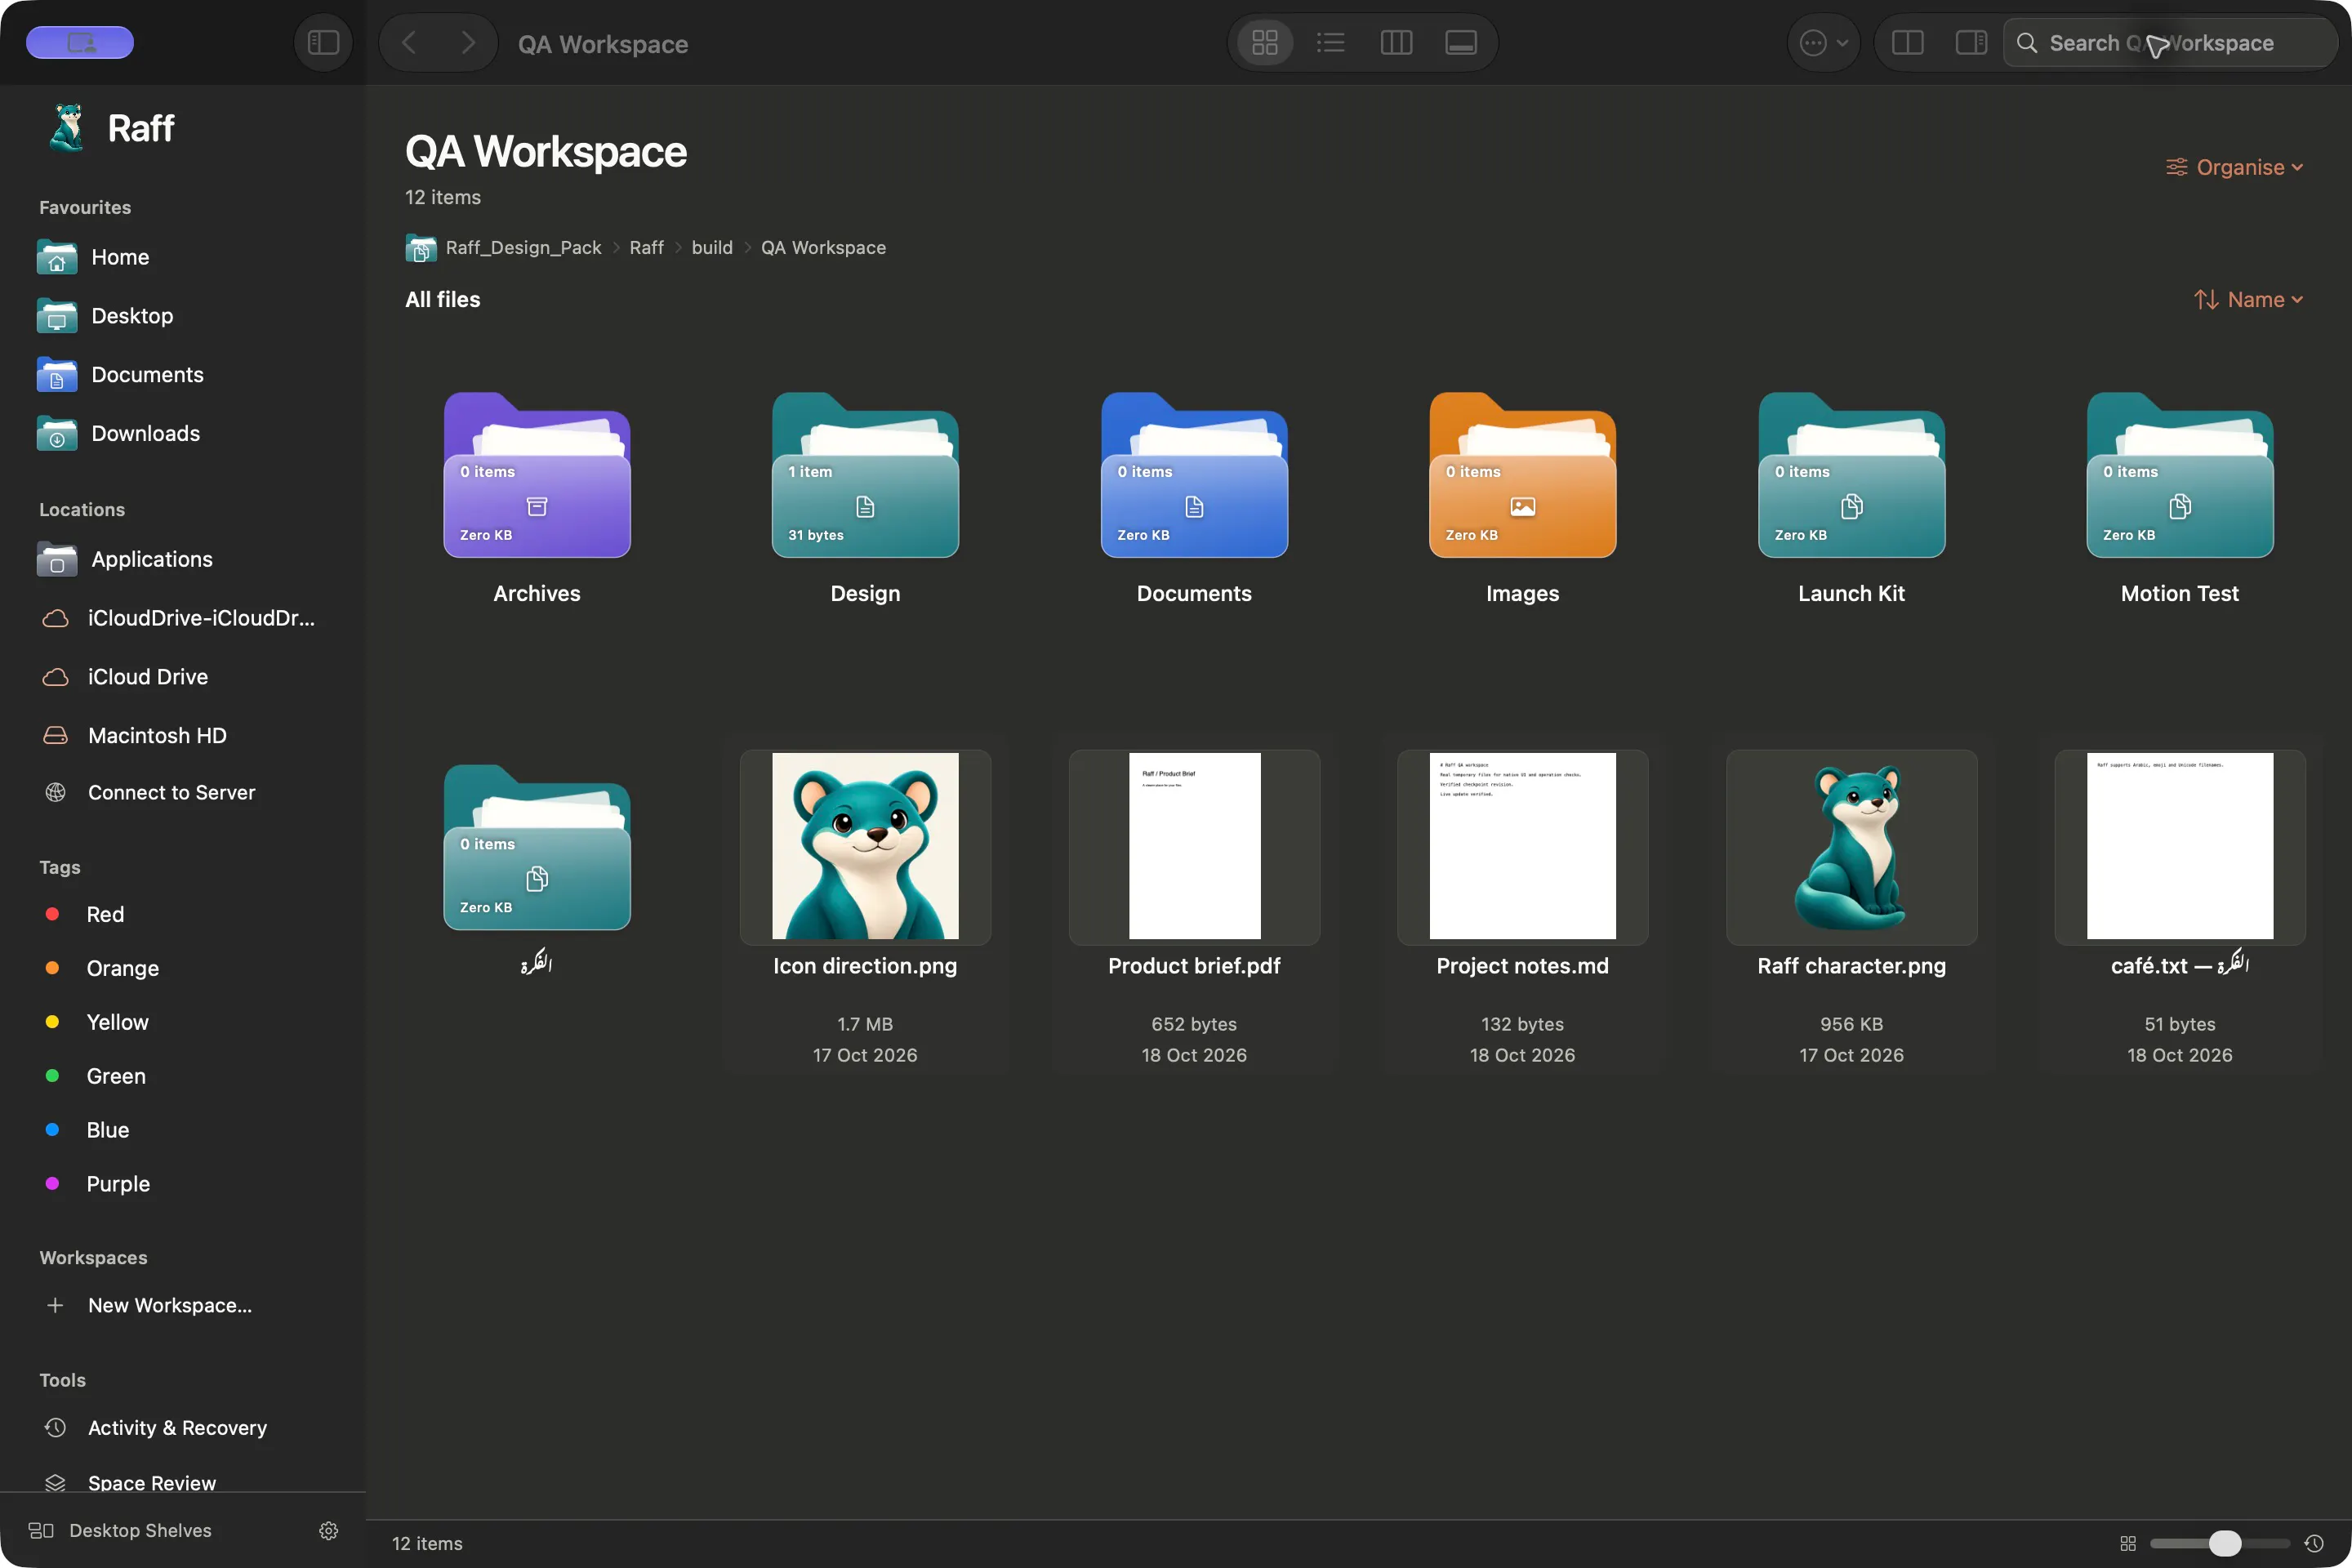Viewport: 2352px width, 1568px height.
Task: Toggle the split dual-pane view
Action: click(x=1907, y=43)
